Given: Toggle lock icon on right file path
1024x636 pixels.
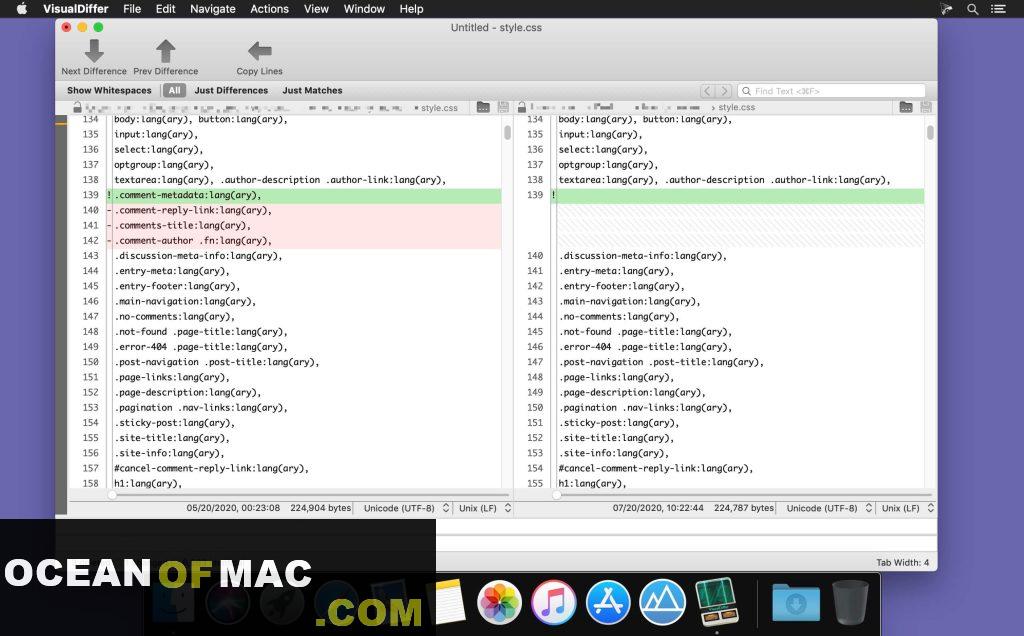Looking at the screenshot, I should [522, 107].
